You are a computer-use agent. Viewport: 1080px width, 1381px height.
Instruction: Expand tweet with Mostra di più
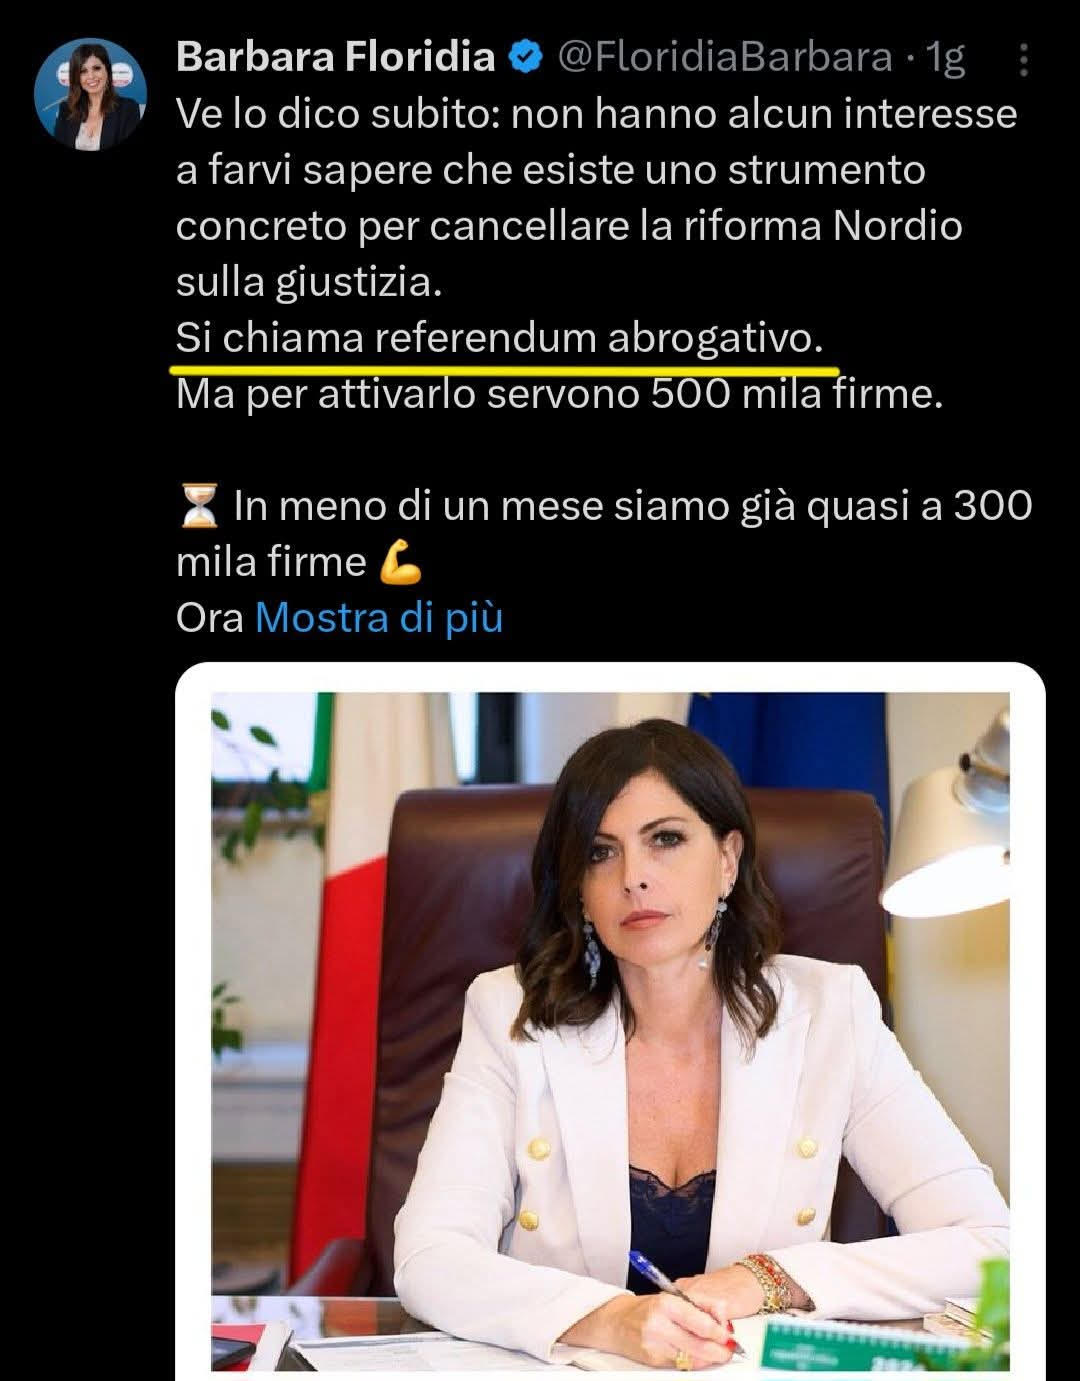point(379,618)
